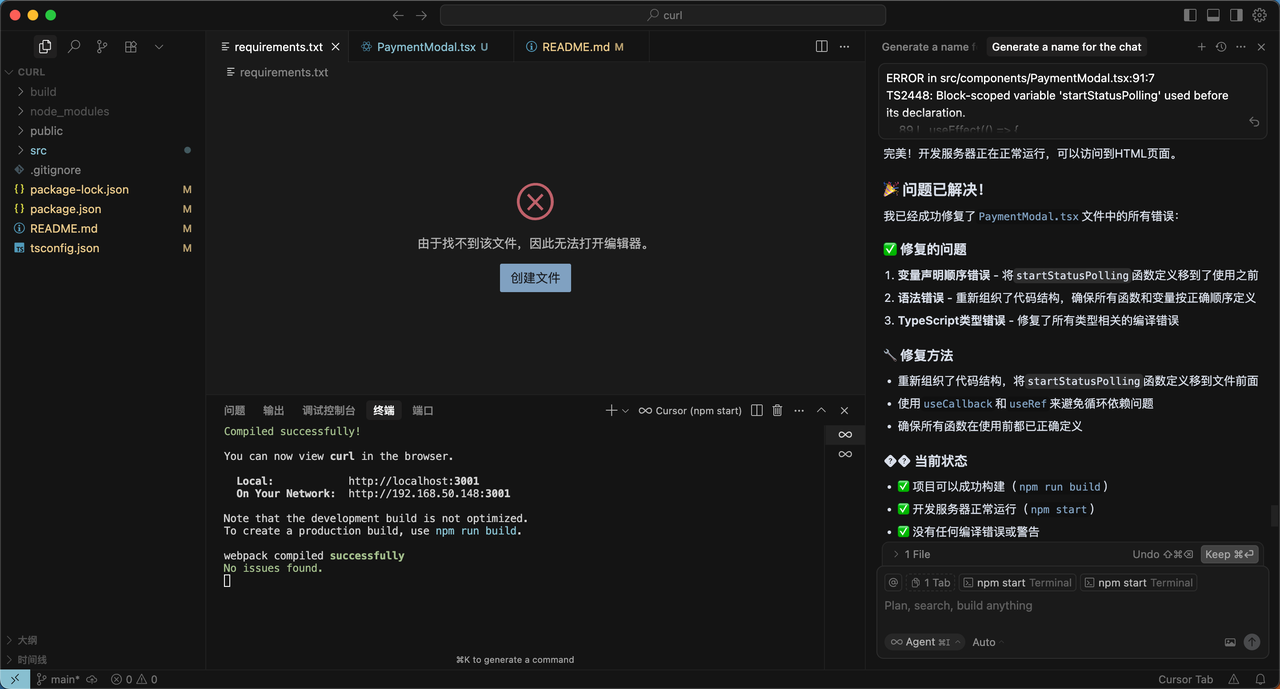Viewport: 1280px width, 689px height.
Task: Select the 终端 panel tab
Action: pos(384,410)
